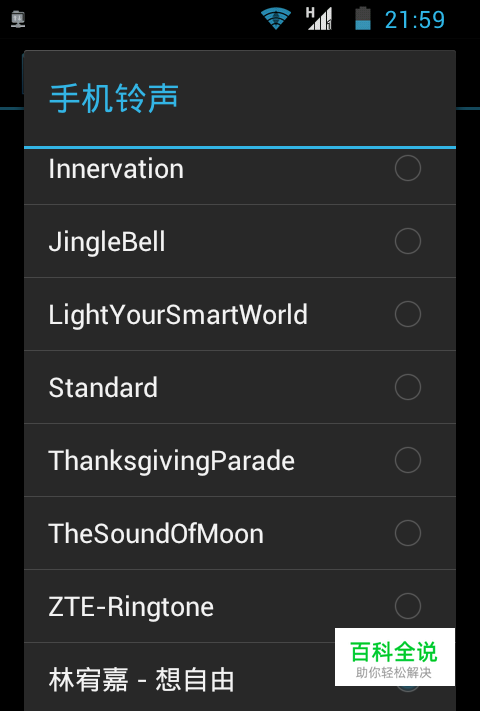Pick the JingleBell ringtone label
Screen dimensions: 480x711
click(107, 242)
